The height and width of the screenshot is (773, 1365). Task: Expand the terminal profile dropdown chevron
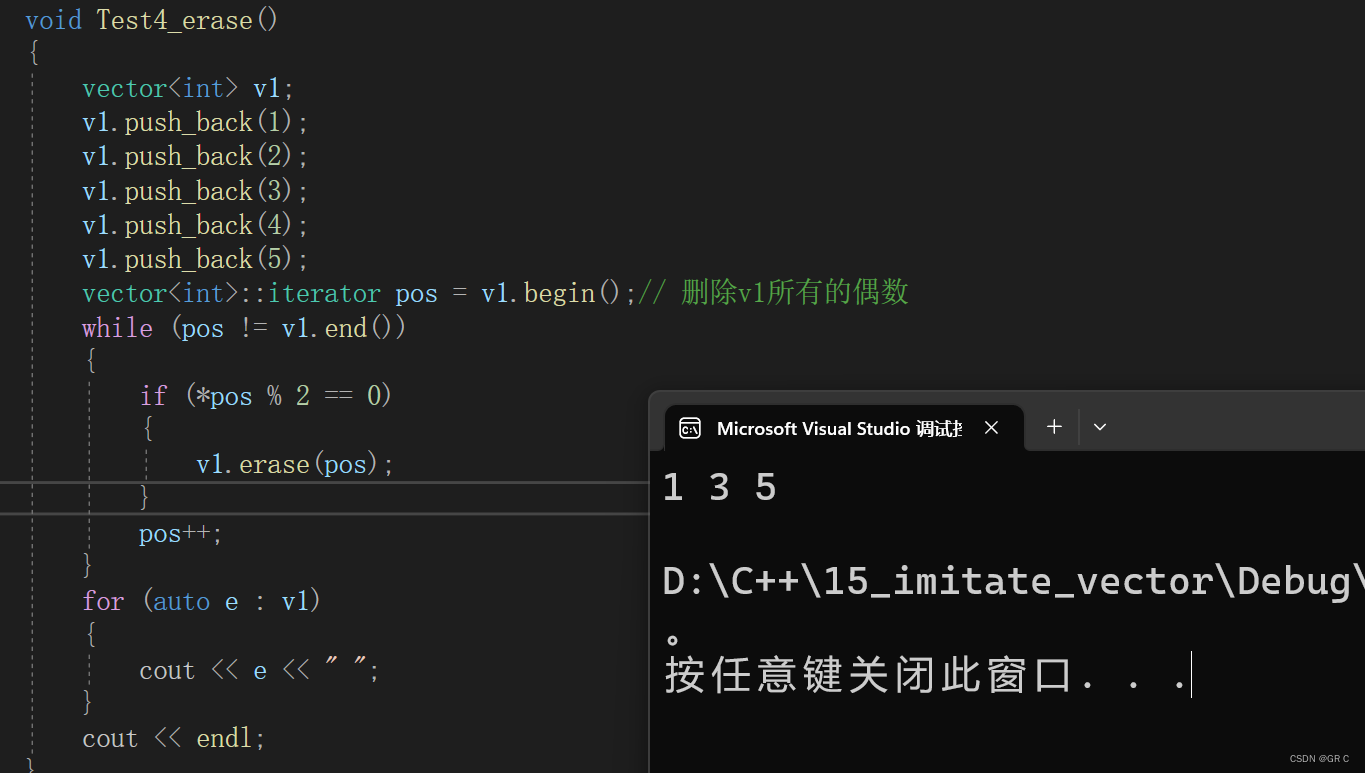(x=1100, y=427)
